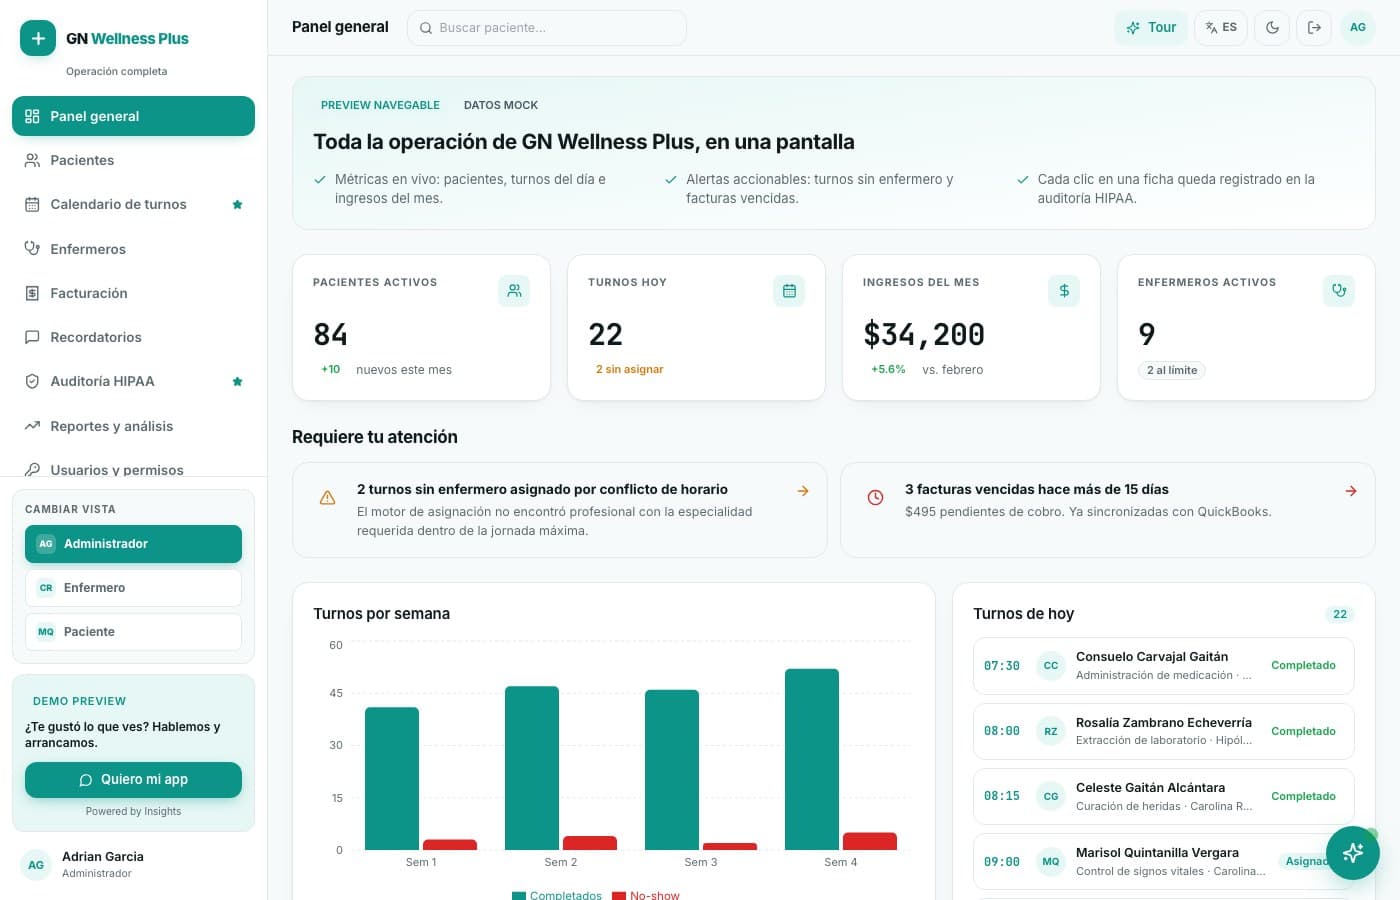This screenshot has height=900, width=1400.
Task: Start the Tour
Action: (x=1151, y=28)
